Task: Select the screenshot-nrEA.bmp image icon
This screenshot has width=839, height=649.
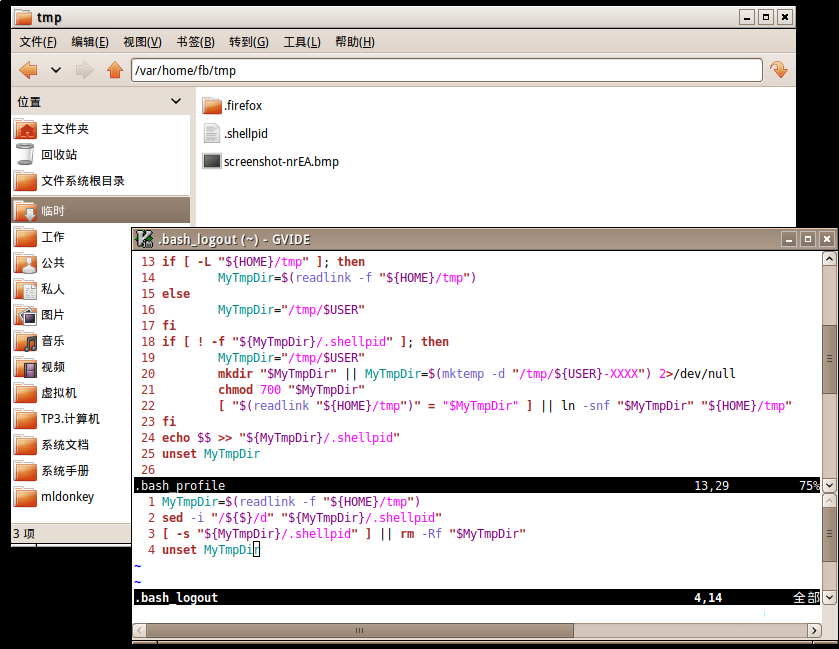Action: pos(212,161)
